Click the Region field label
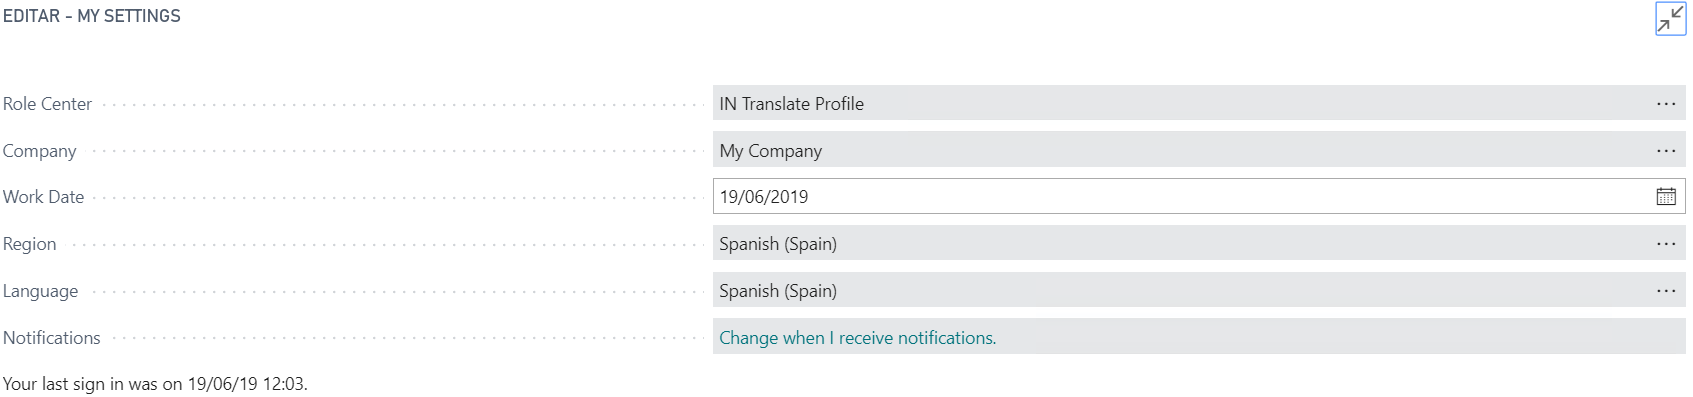The image size is (1693, 397). [30, 244]
